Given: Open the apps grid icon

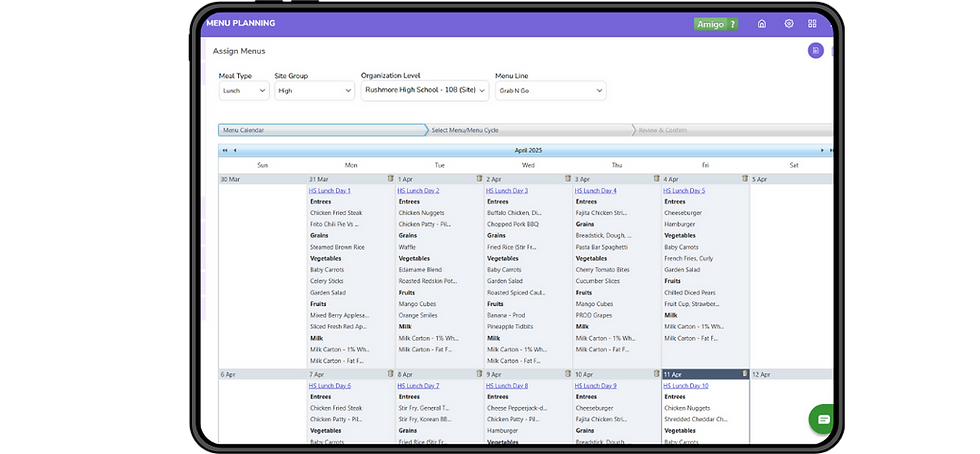Looking at the screenshot, I should [x=812, y=24].
